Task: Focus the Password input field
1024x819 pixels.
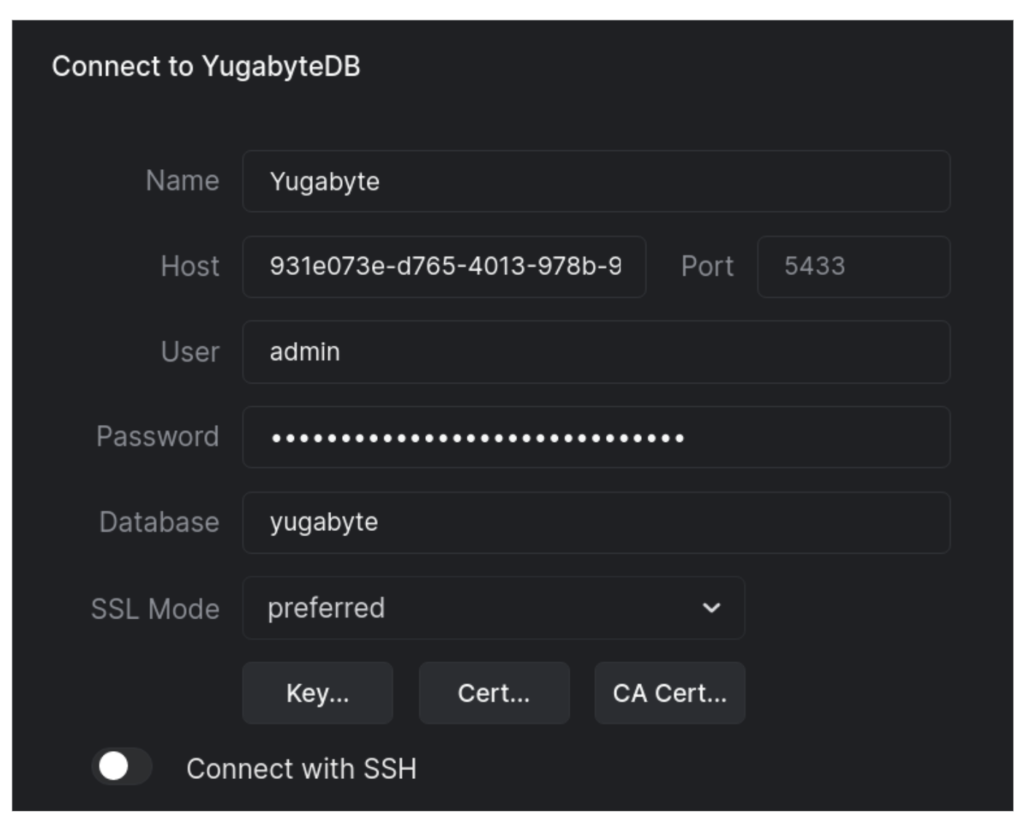Action: click(595, 437)
